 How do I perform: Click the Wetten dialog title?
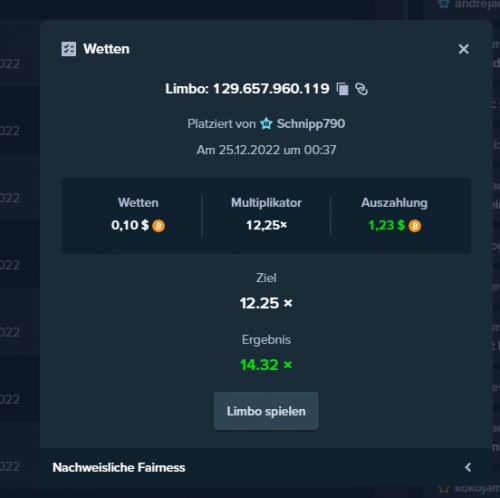(x=106, y=49)
